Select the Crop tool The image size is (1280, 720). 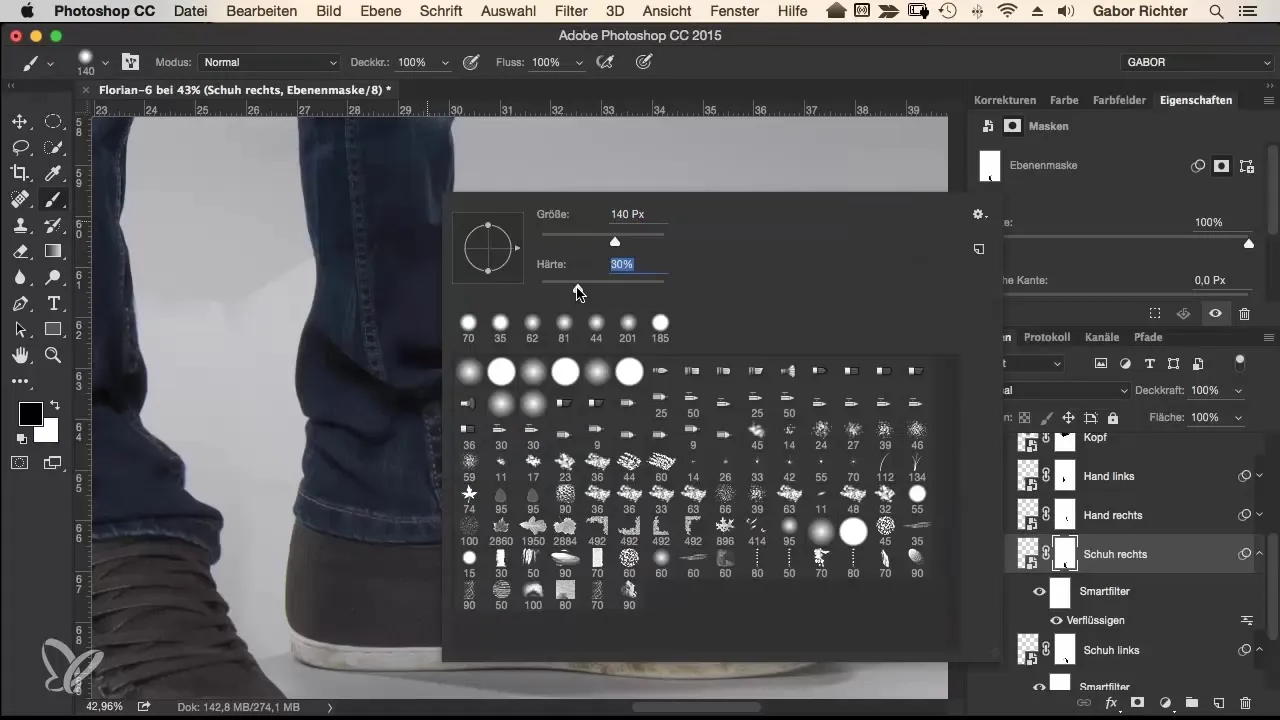tap(19, 174)
